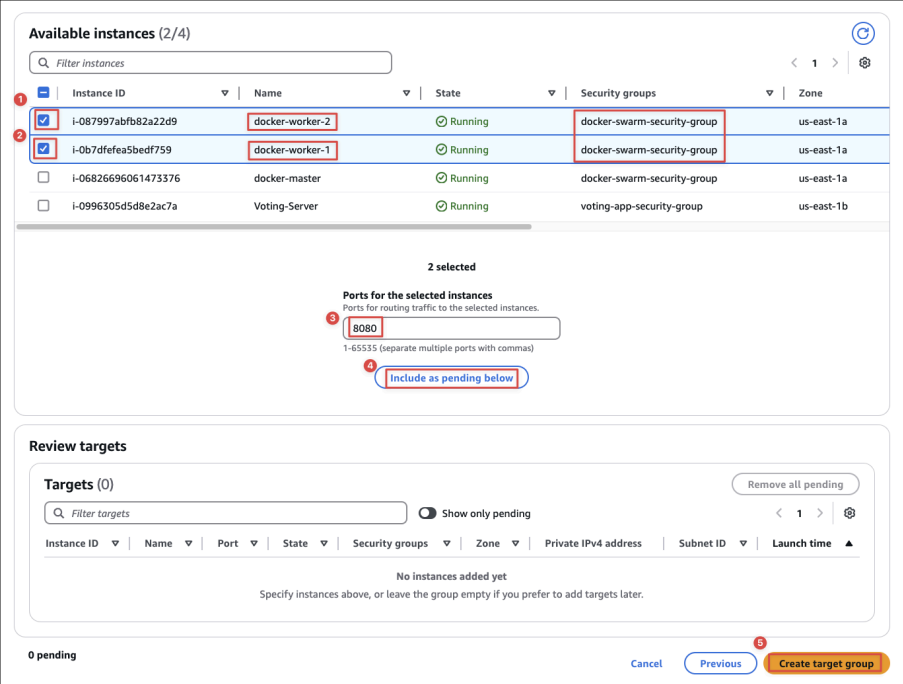Open targets table preferences gear
The width and height of the screenshot is (903, 684).
click(x=849, y=513)
